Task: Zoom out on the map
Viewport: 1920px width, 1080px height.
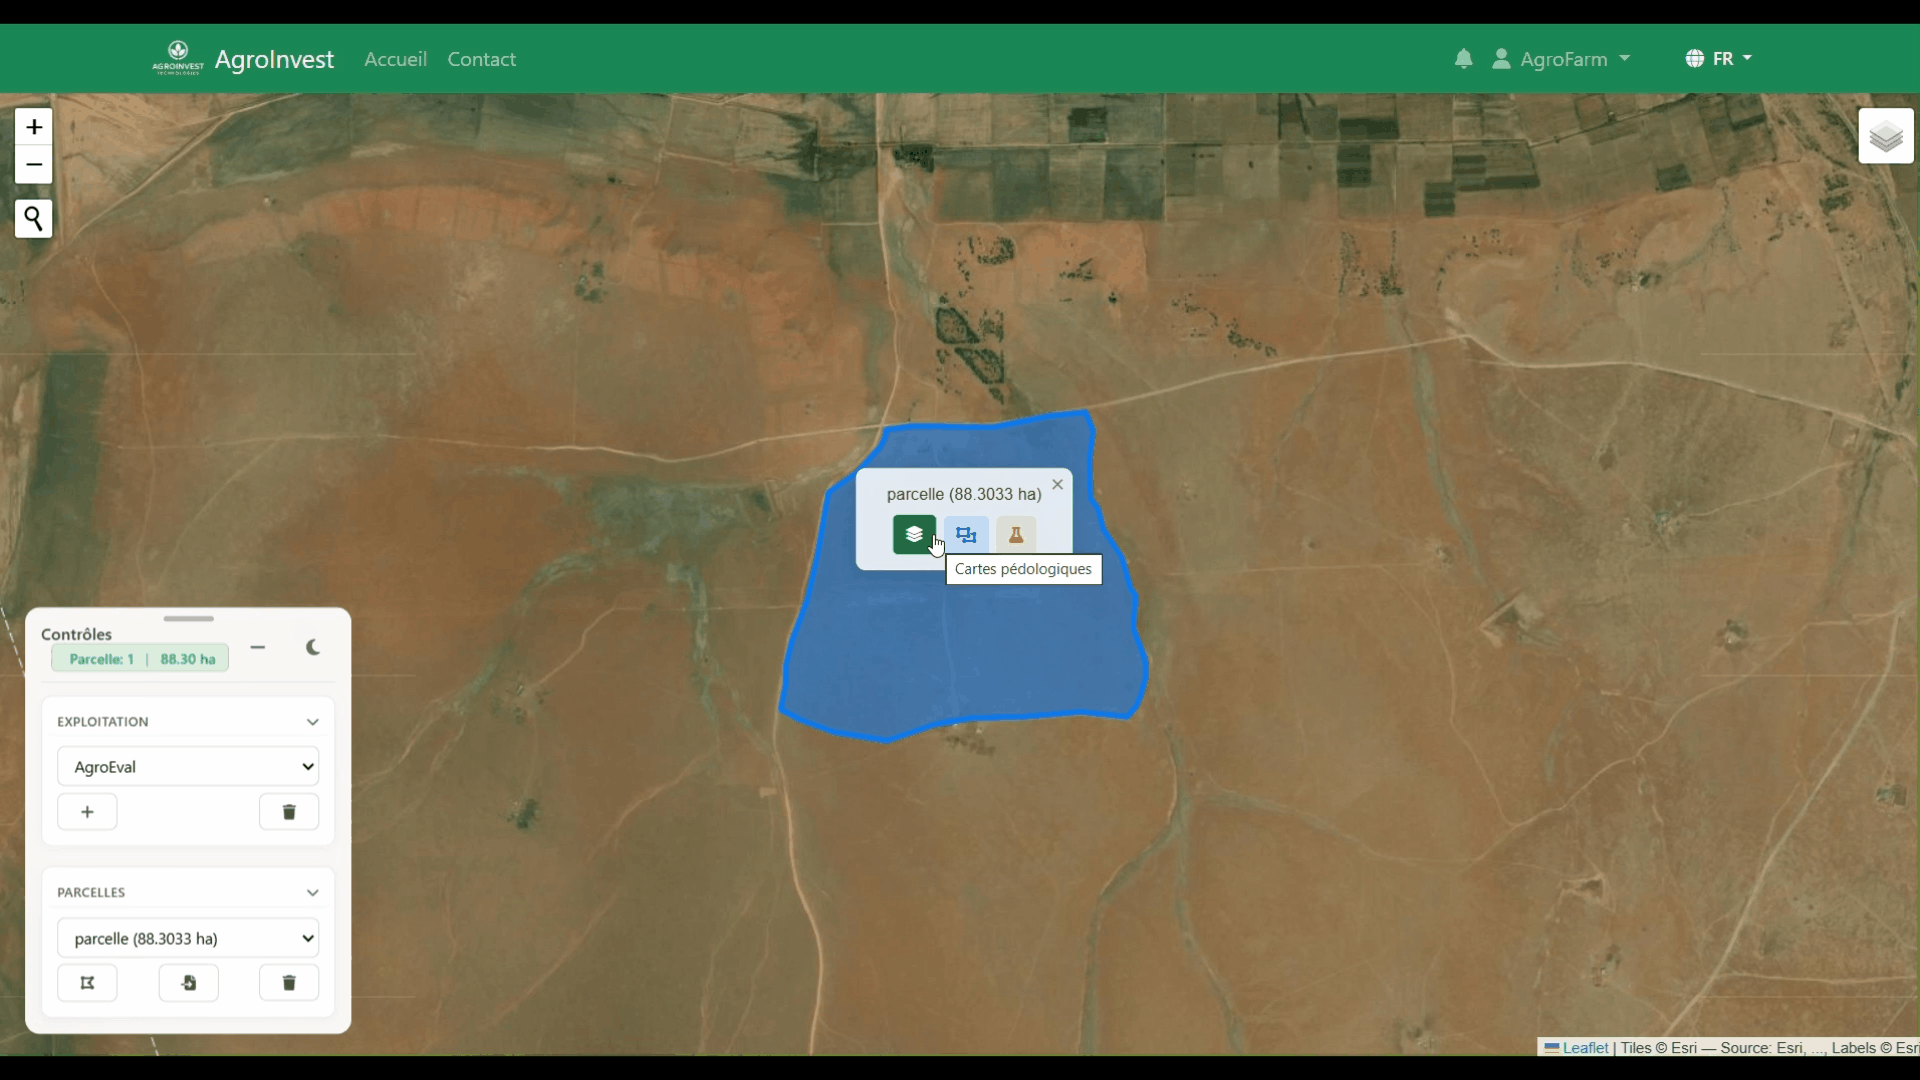Action: click(34, 165)
